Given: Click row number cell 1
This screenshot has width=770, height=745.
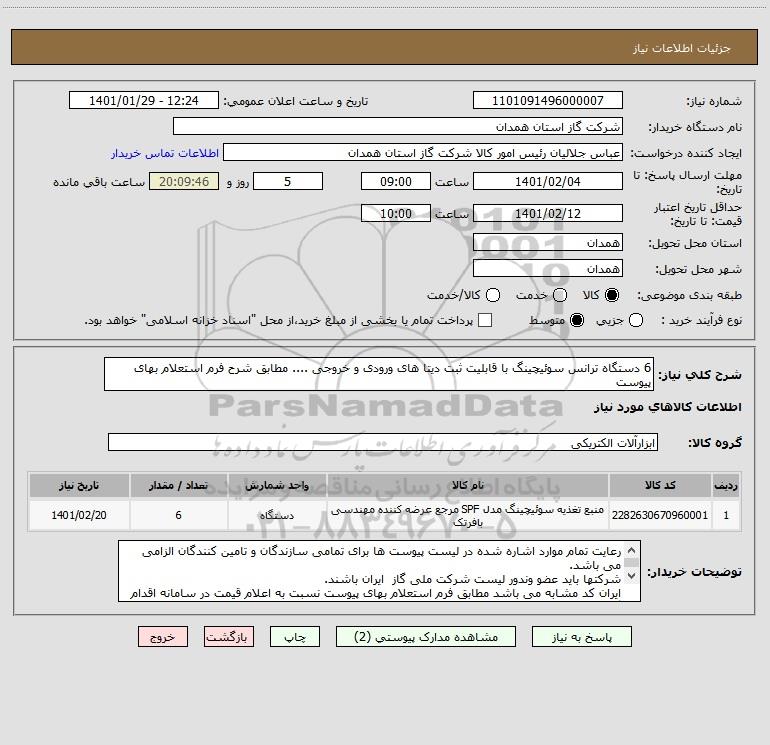Looking at the screenshot, I should click(x=726, y=515).
